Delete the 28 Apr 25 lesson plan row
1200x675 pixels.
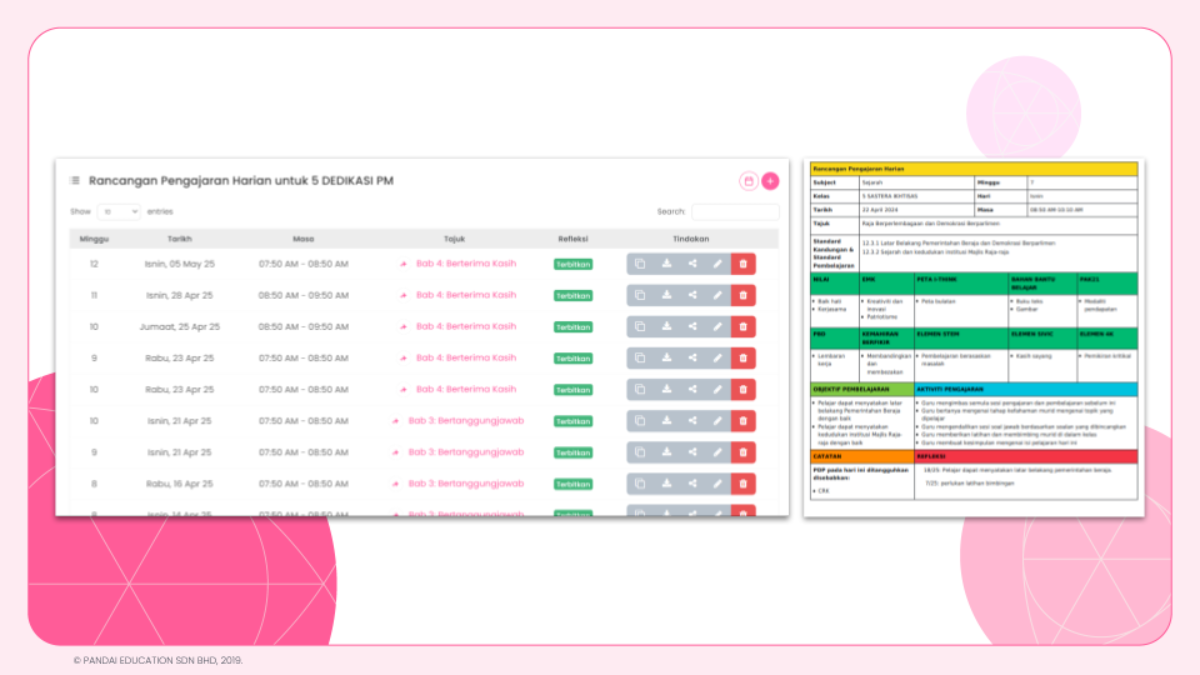click(x=743, y=295)
